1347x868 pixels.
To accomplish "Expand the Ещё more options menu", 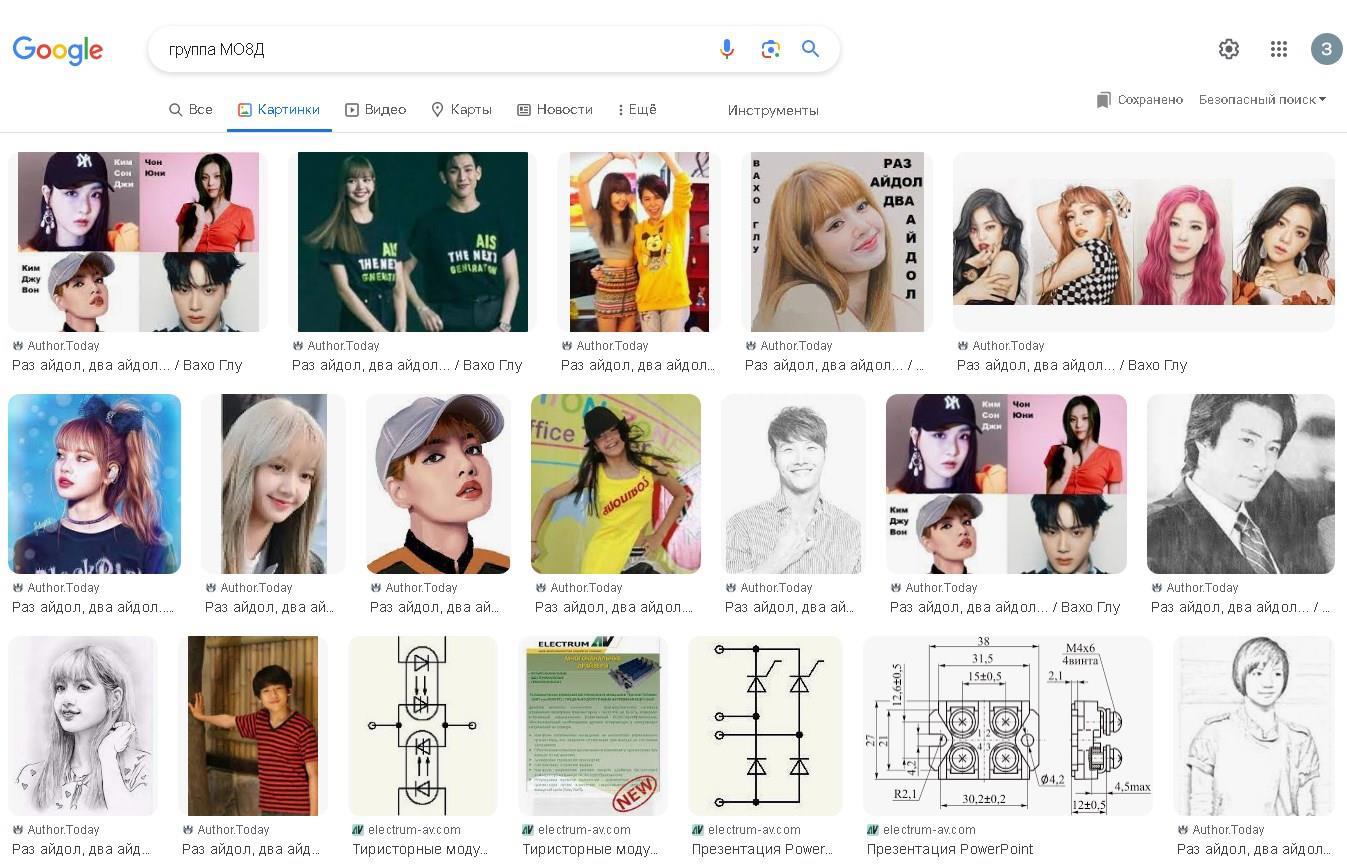I will 637,110.
